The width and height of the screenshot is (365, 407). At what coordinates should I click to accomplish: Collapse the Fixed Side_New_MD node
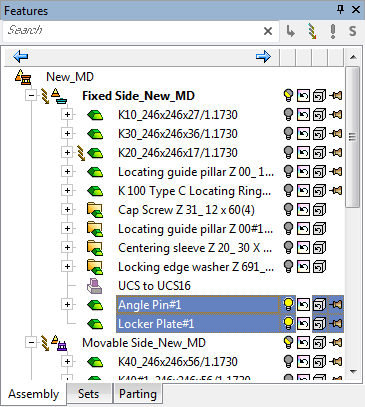pos(31,96)
